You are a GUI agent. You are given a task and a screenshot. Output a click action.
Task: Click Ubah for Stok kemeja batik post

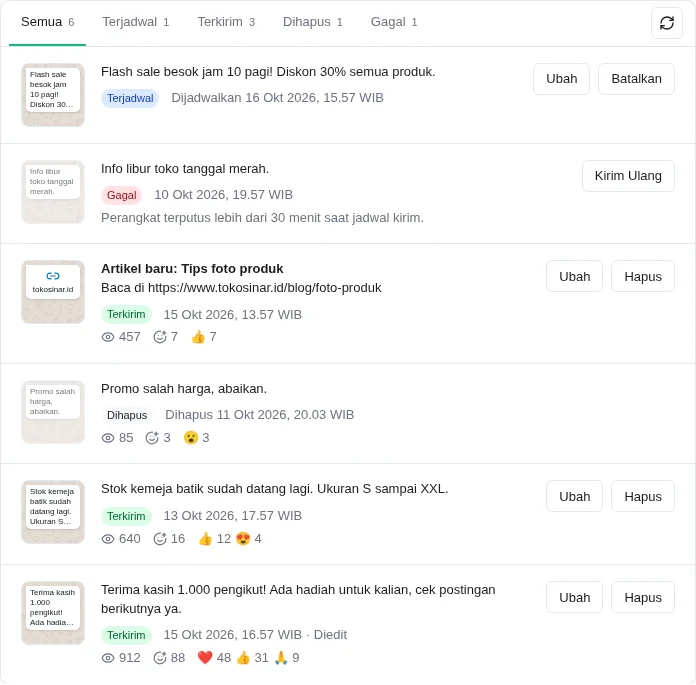[x=574, y=496]
